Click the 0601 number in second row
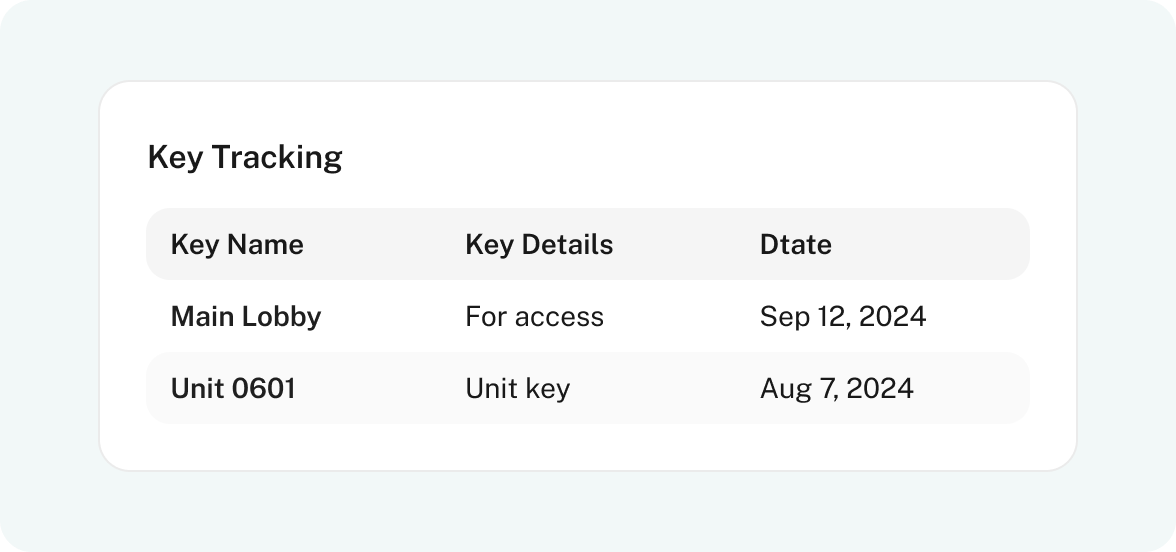Screen dimensions: 1176x552 click(263, 388)
